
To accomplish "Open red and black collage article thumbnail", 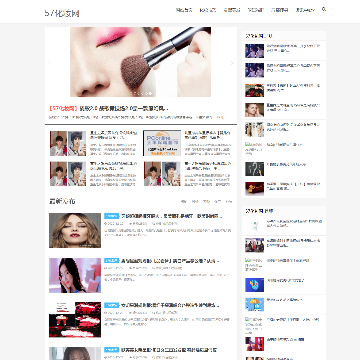I will 75,320.
